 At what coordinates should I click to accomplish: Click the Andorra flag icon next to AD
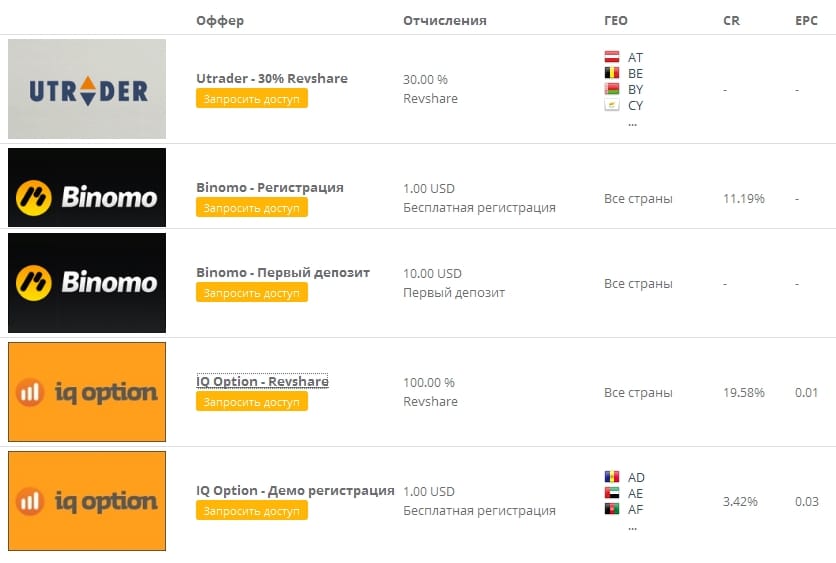[x=612, y=477]
